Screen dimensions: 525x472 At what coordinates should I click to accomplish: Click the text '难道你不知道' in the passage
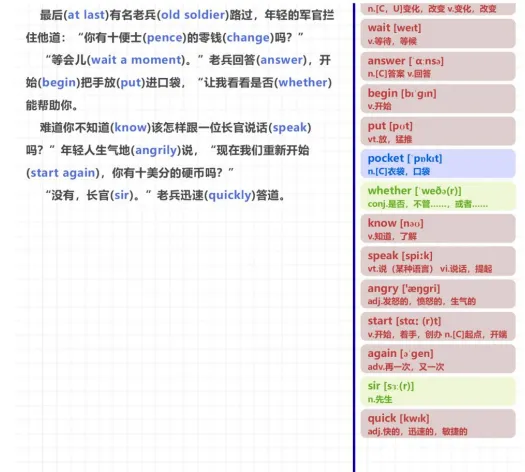point(75,128)
